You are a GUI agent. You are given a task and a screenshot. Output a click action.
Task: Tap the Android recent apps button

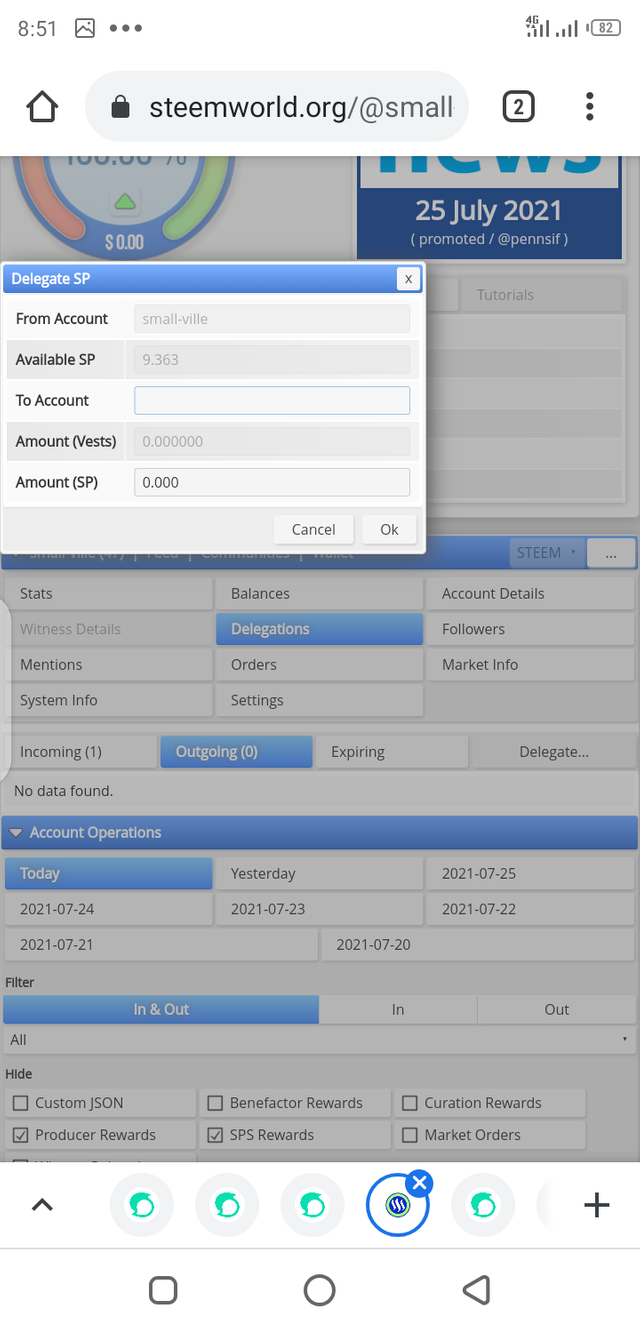click(163, 1290)
